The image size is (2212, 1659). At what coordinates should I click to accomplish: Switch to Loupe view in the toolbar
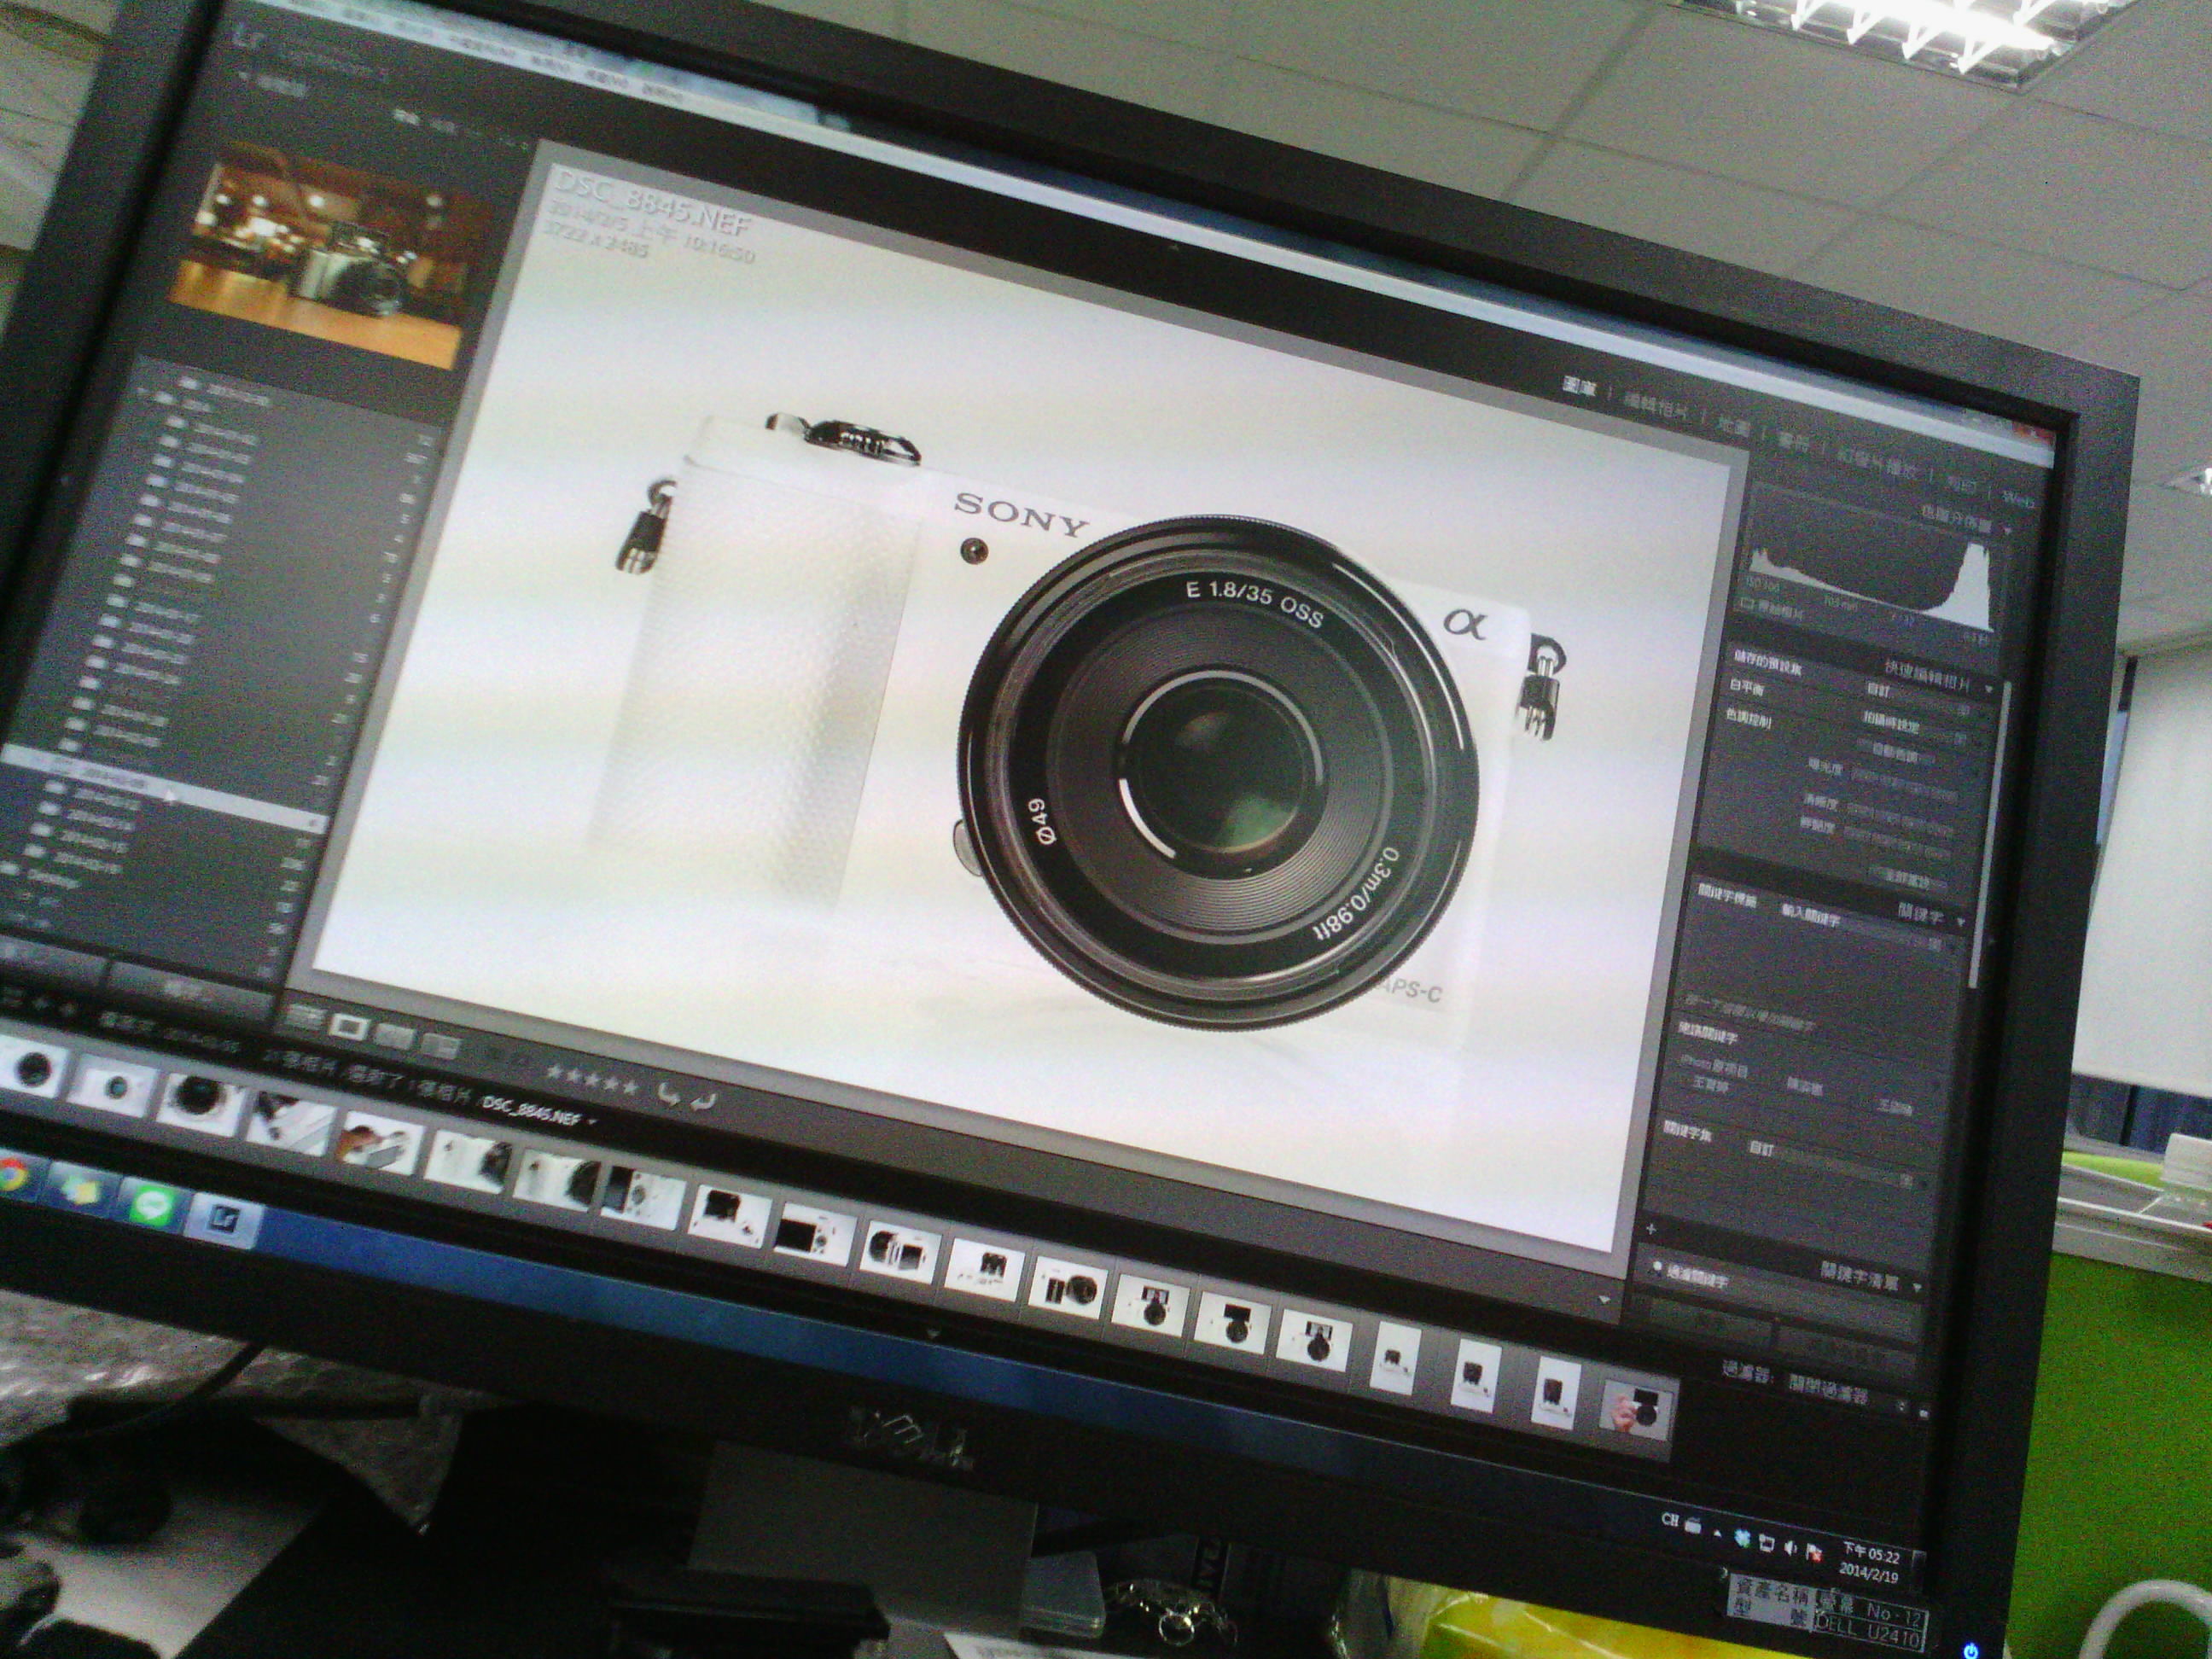tap(350, 1026)
